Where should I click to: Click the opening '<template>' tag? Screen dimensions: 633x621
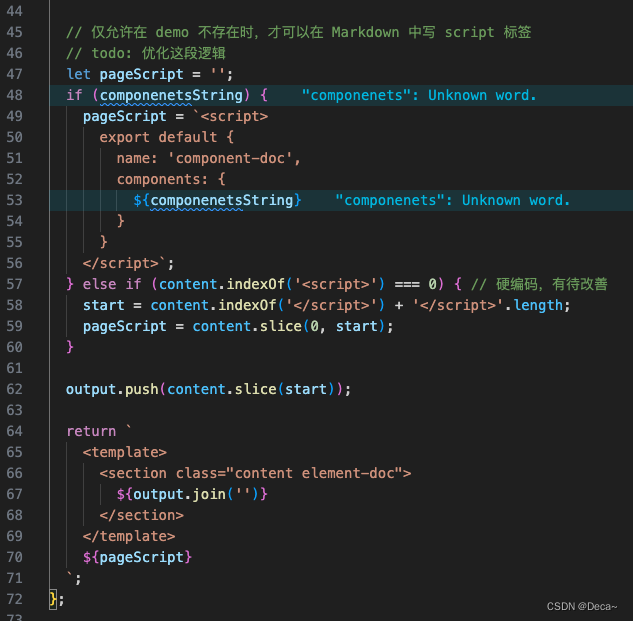coord(125,452)
